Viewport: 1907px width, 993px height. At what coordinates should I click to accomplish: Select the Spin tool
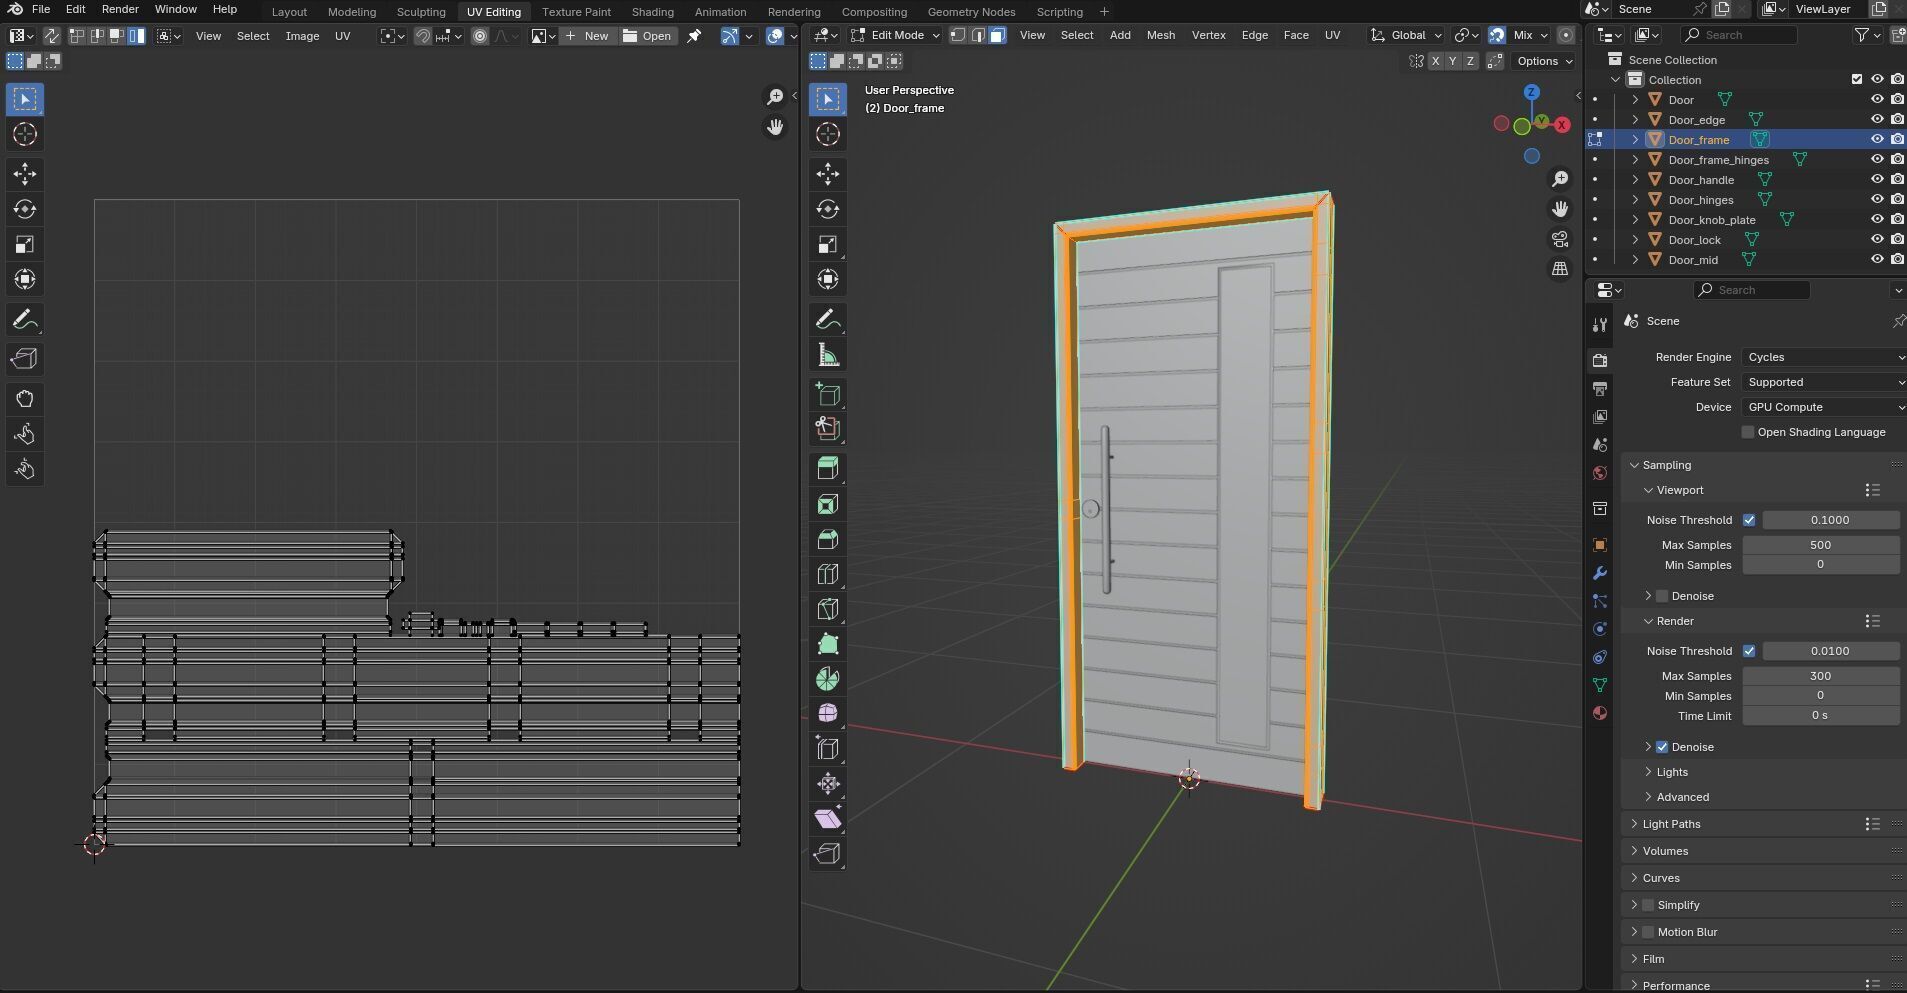point(827,679)
